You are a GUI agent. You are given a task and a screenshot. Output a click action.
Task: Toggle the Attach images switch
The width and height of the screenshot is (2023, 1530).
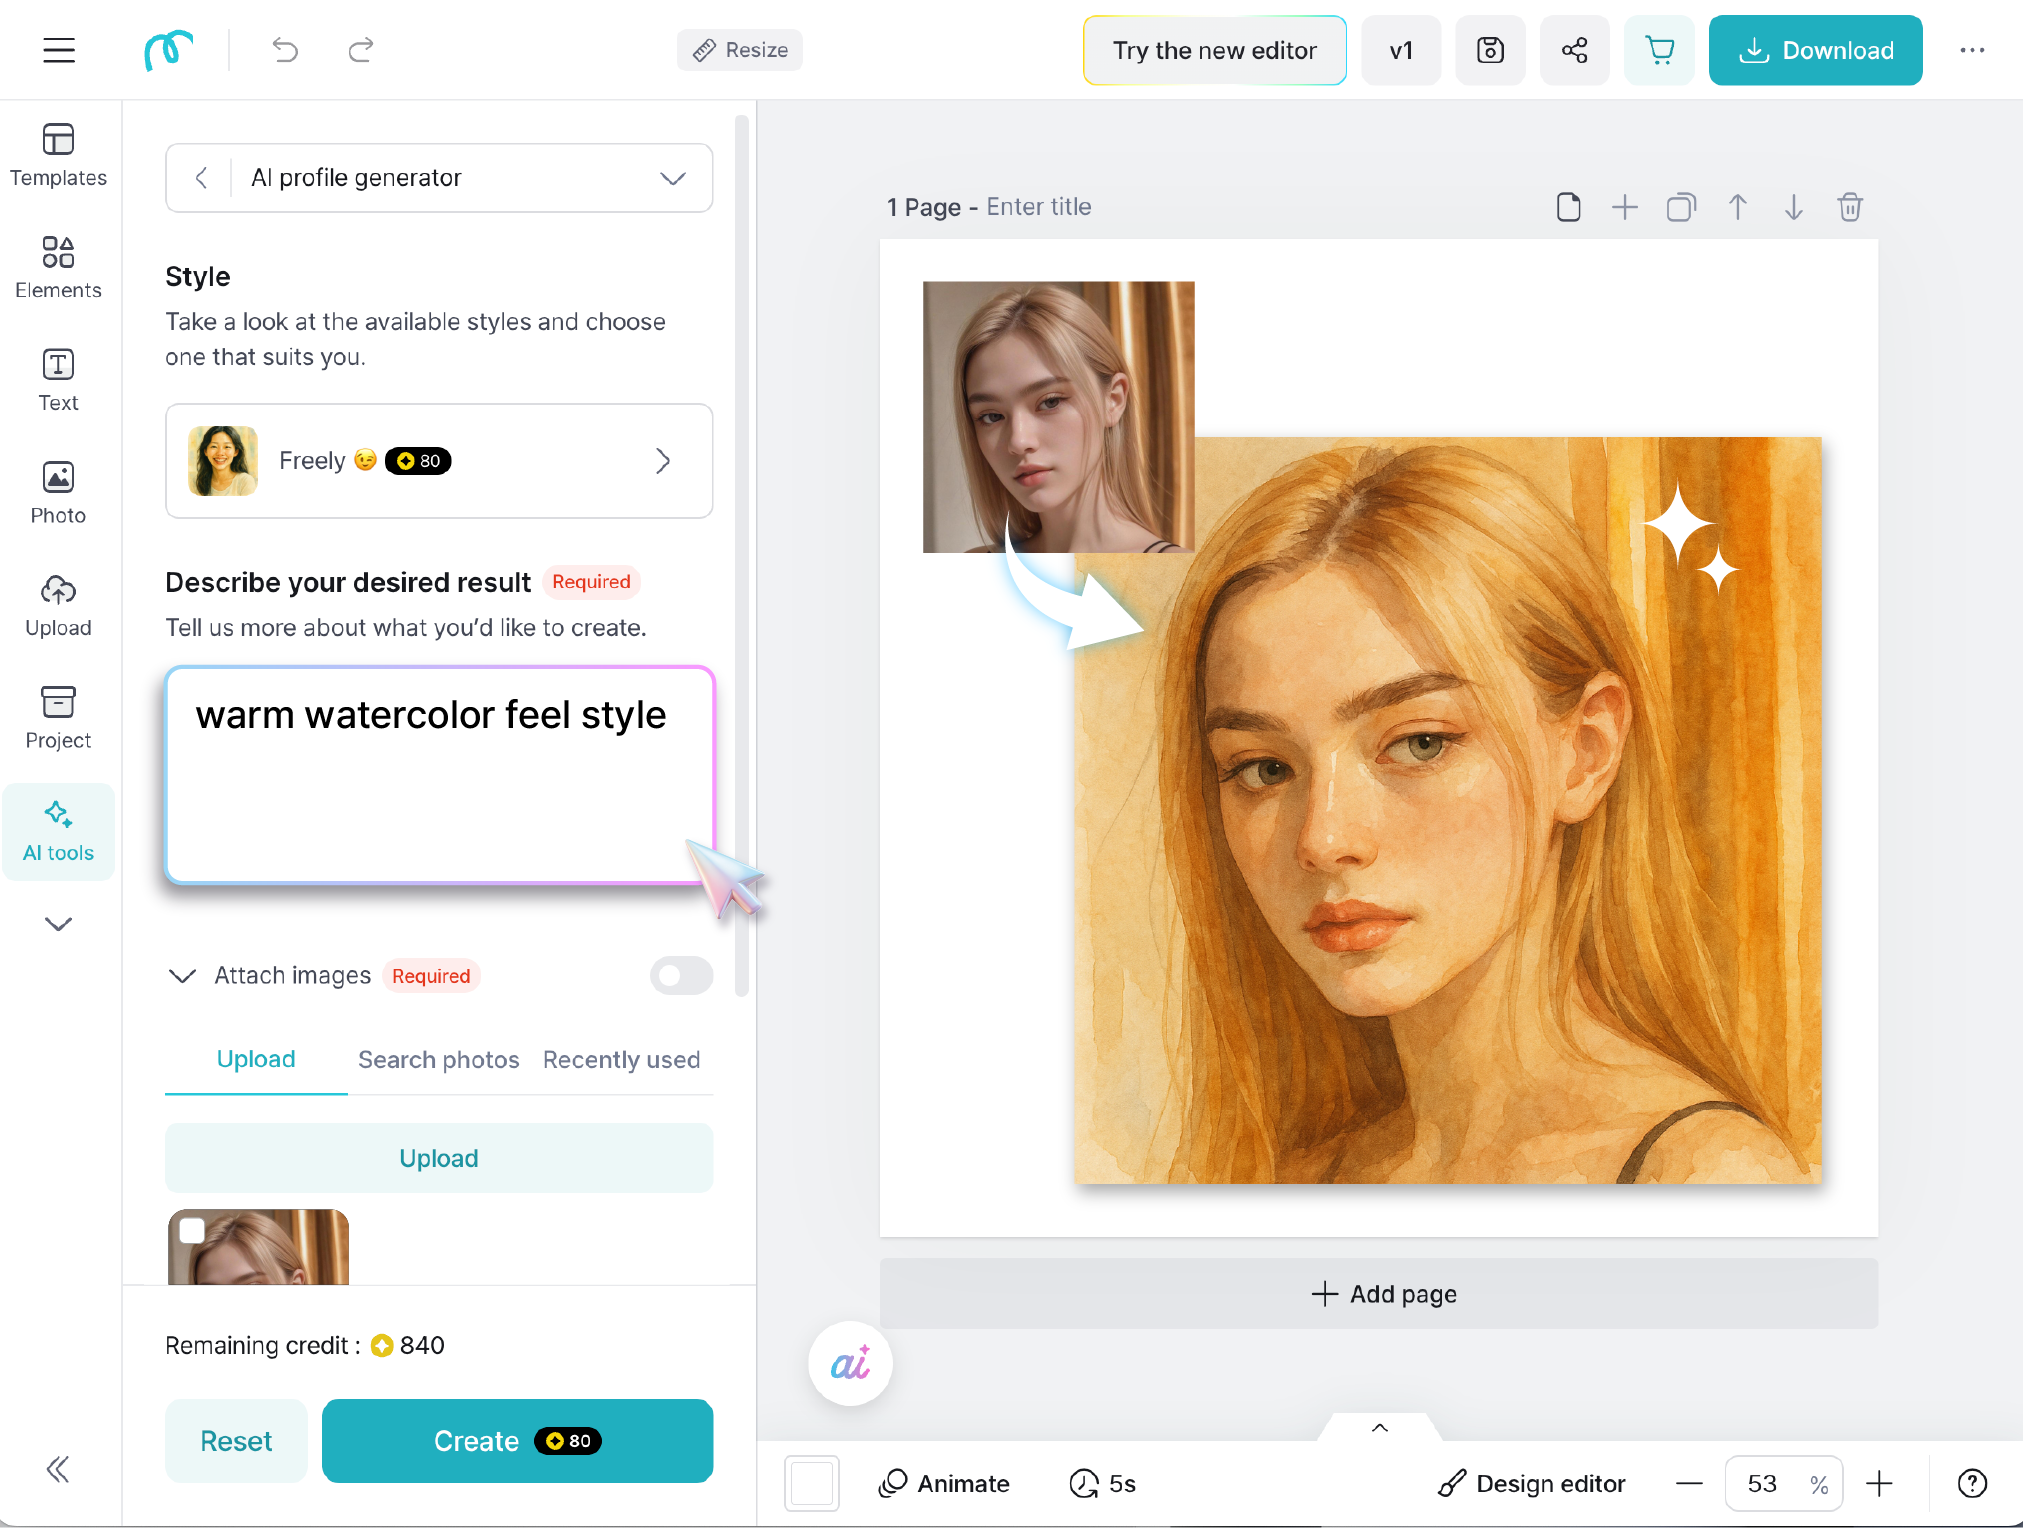[x=681, y=976]
